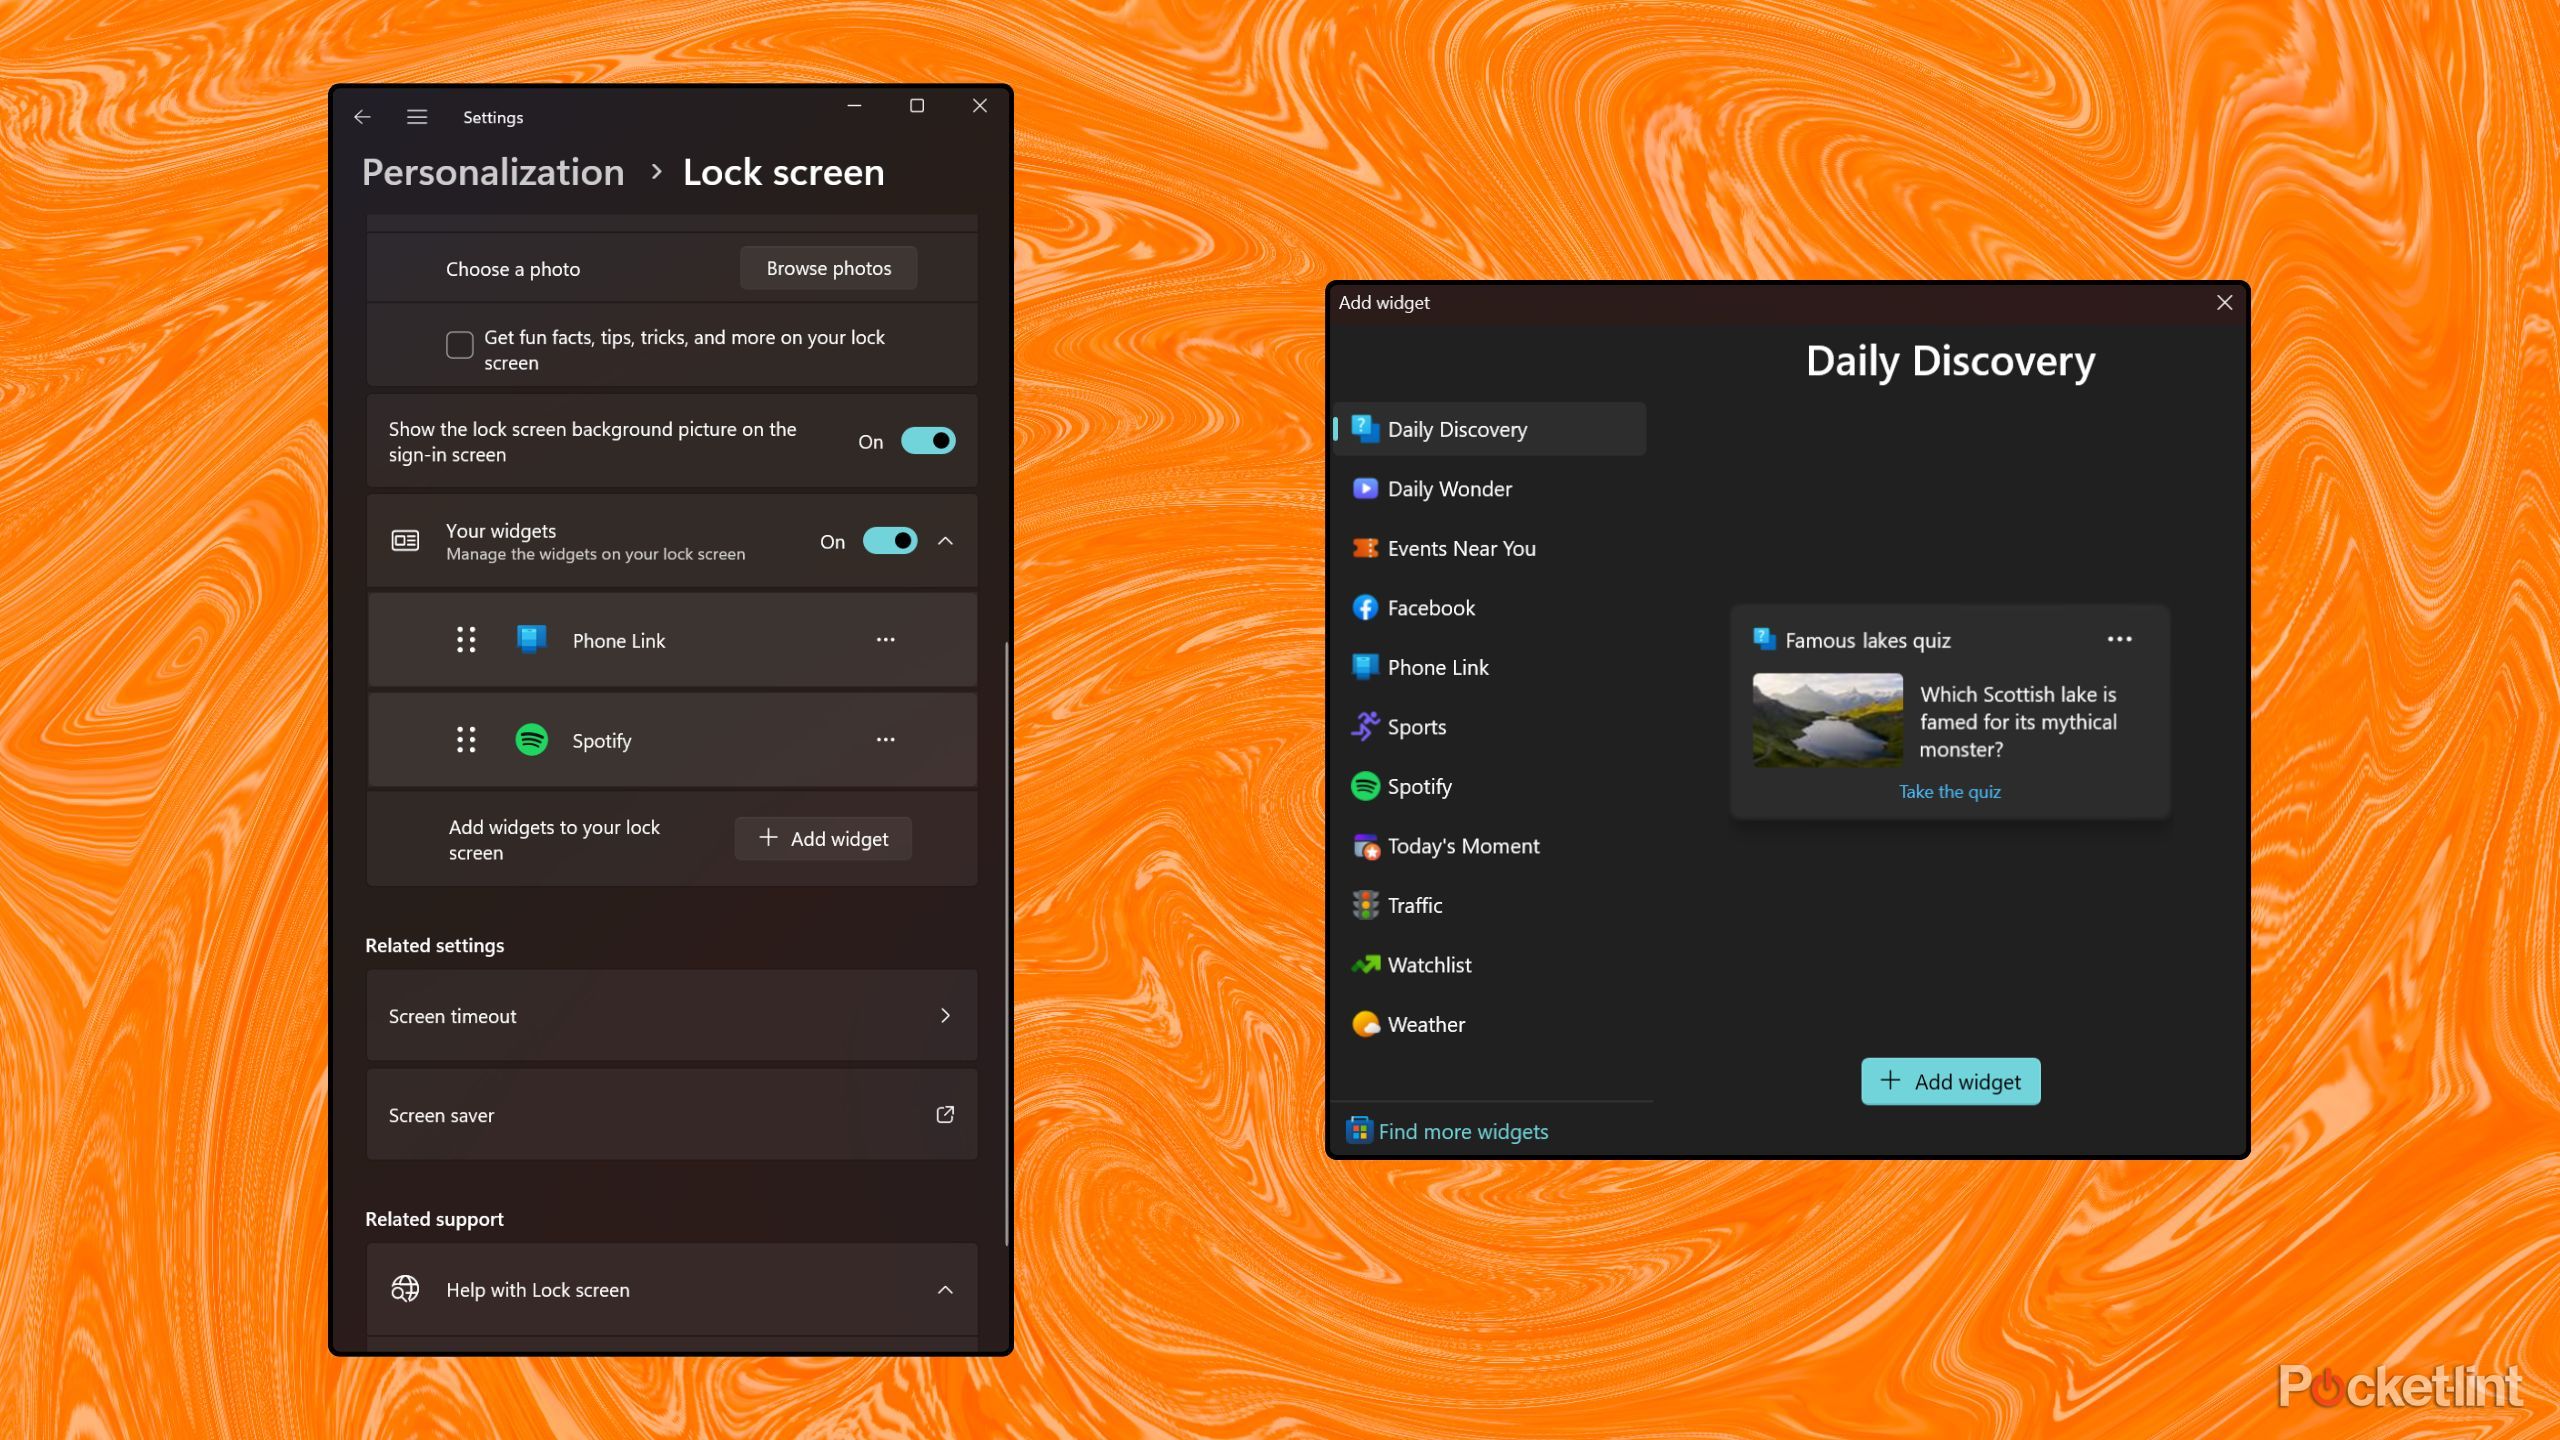Click the Facebook icon in the Add widget list
The height and width of the screenshot is (1440, 2560).
[x=1365, y=607]
